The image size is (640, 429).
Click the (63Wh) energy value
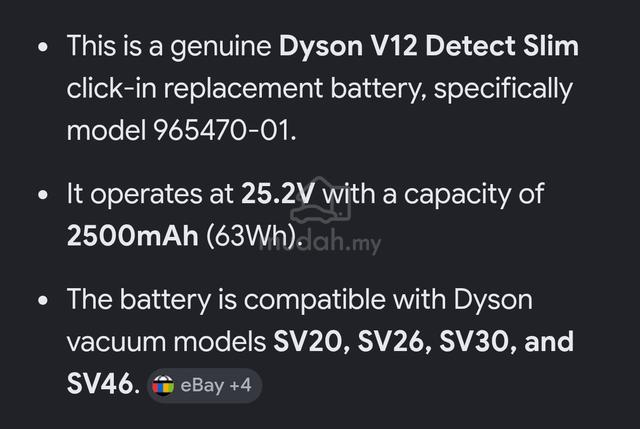point(255,236)
